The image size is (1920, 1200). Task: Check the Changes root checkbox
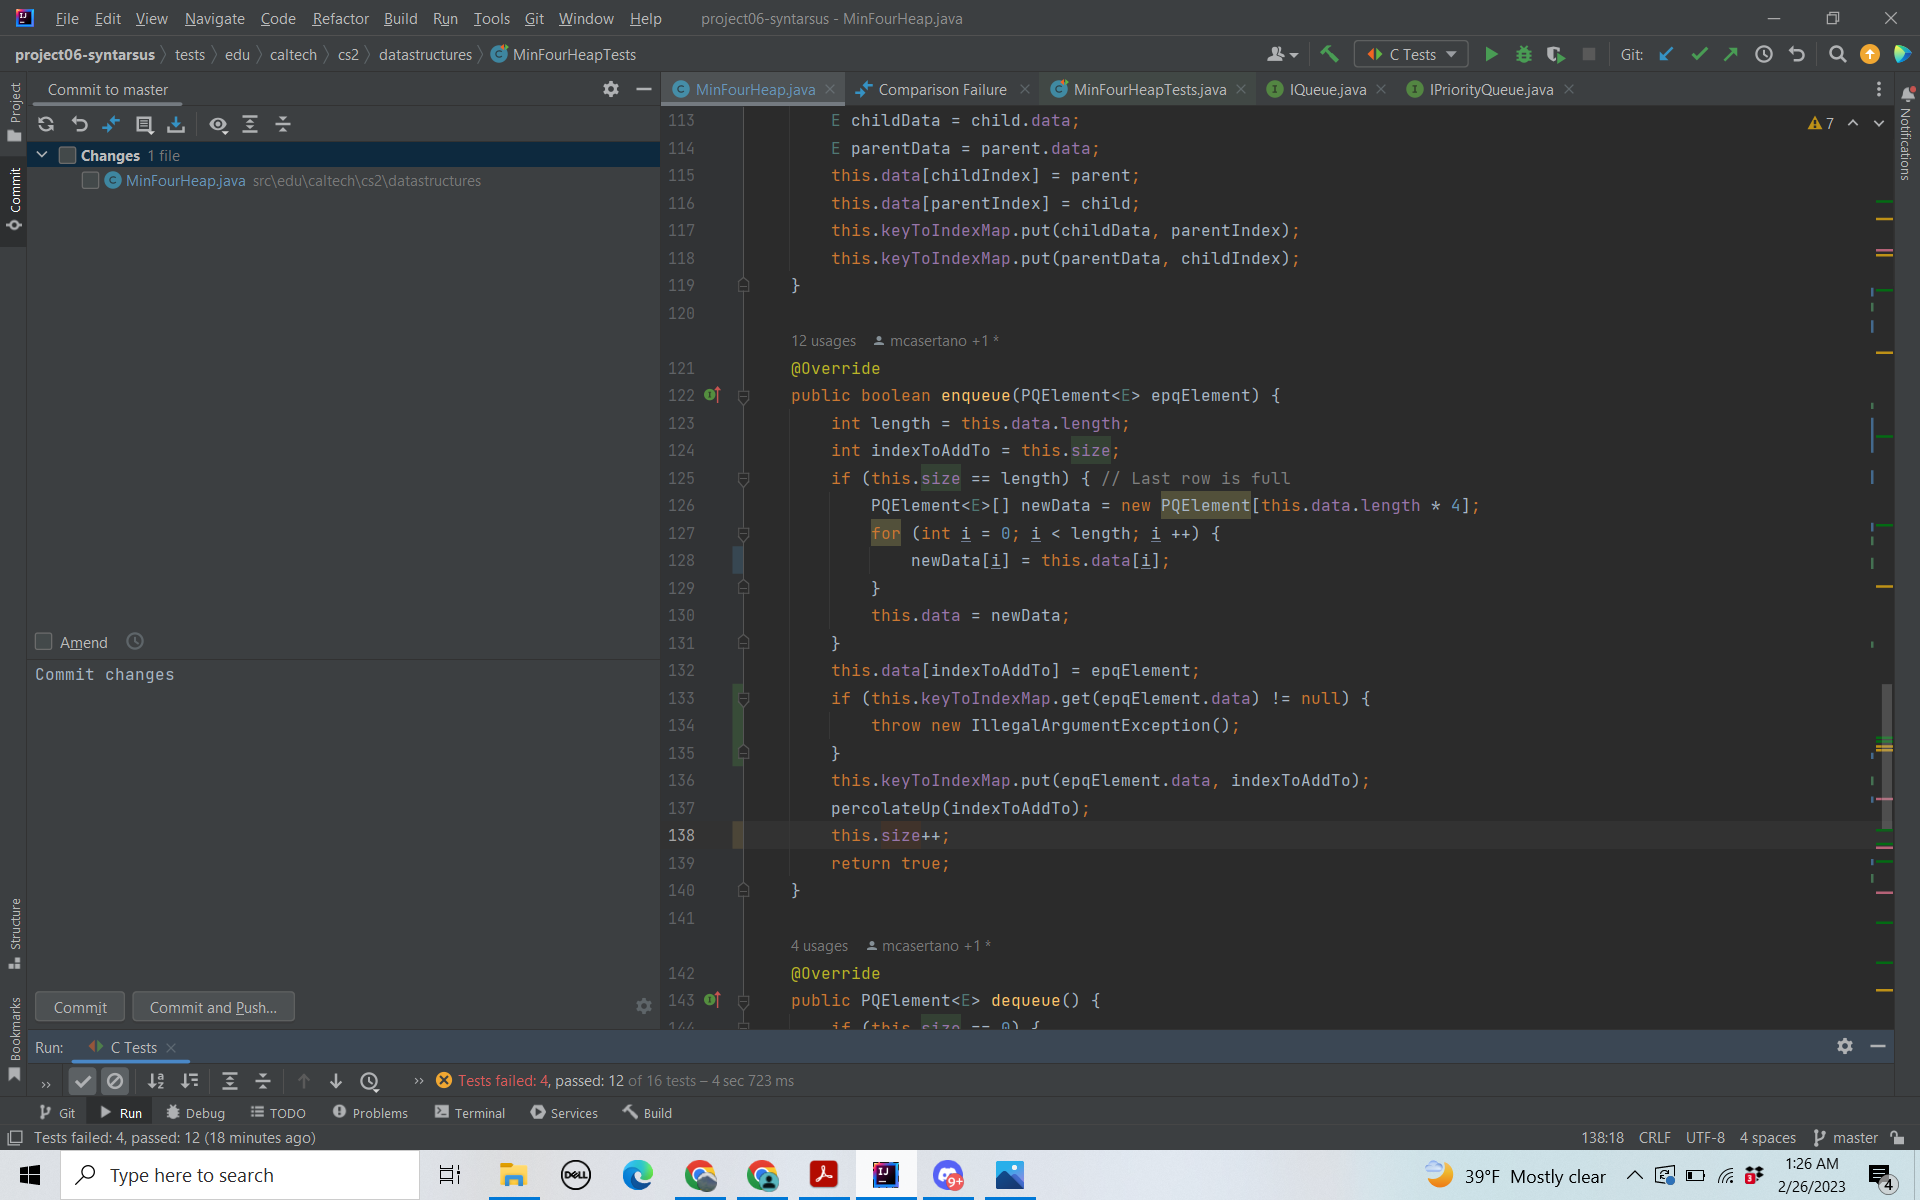pos(68,155)
